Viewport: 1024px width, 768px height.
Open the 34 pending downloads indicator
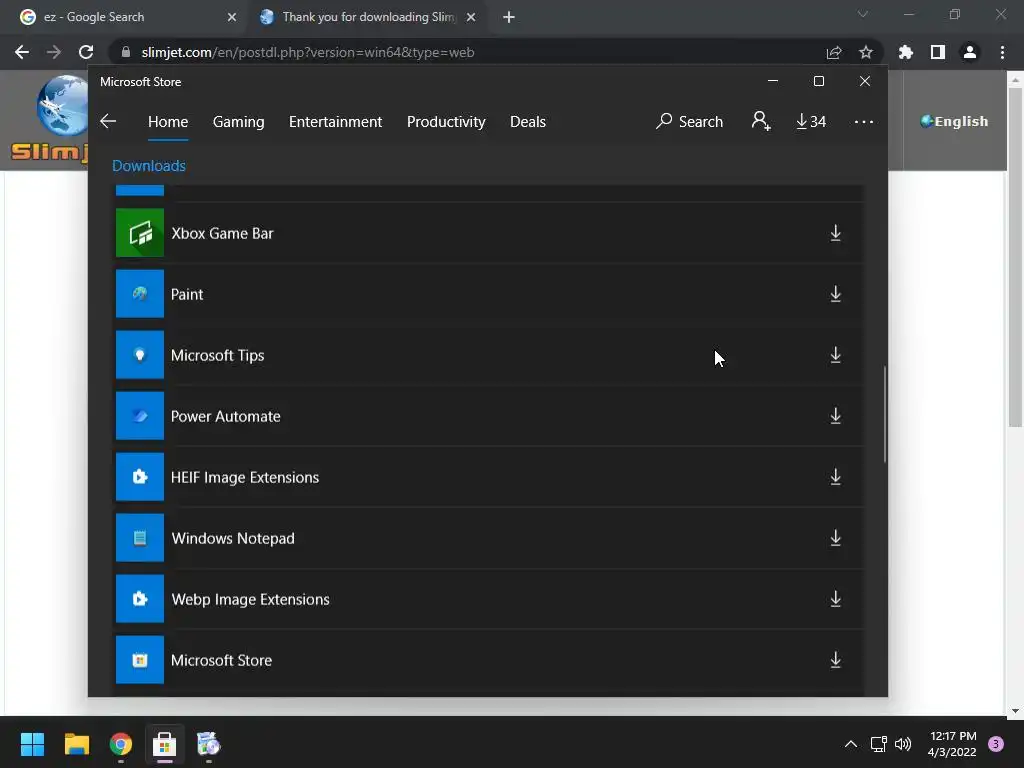pyautogui.click(x=811, y=121)
